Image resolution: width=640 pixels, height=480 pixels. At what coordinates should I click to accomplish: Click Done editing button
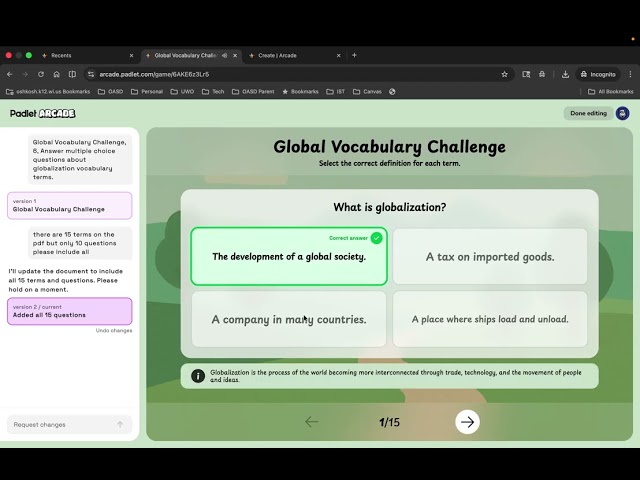point(589,113)
